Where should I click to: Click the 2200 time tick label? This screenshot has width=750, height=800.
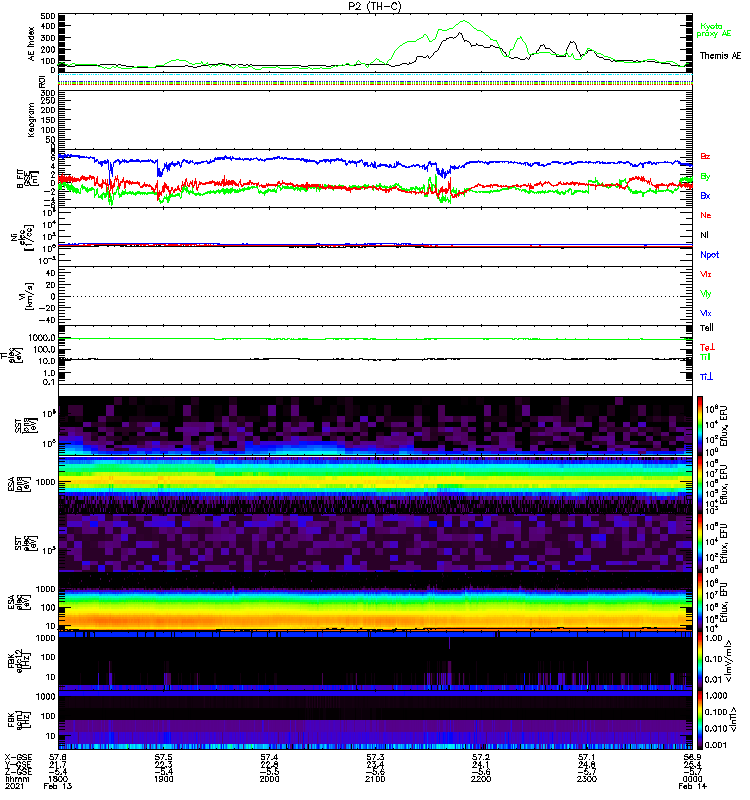[481, 779]
